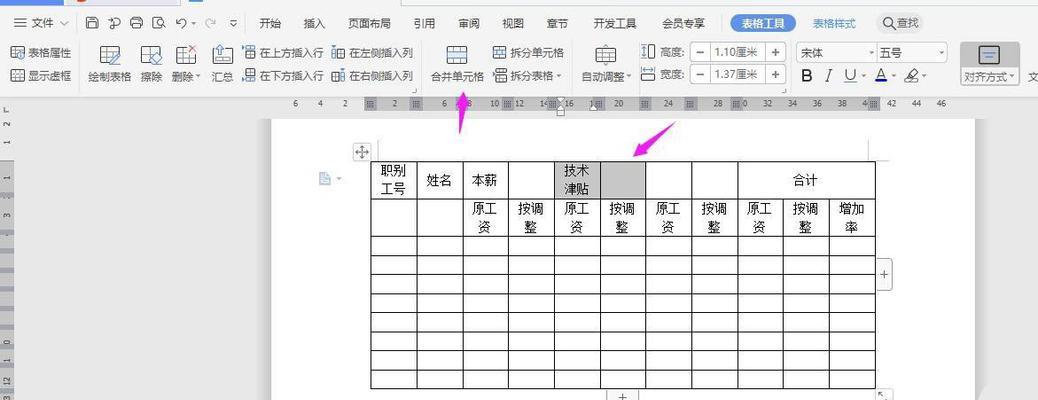The image size is (1038, 400).
Task: Decrease the 高度 height value
Action: tap(700, 52)
